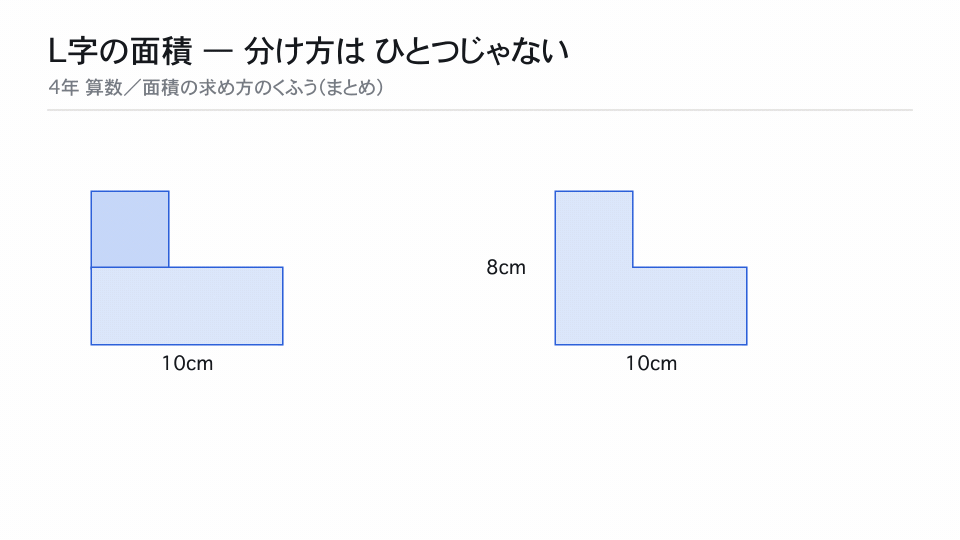This screenshot has width=960, height=540.
Task: Select the slide title L字の面積
Action: (x=120, y=51)
